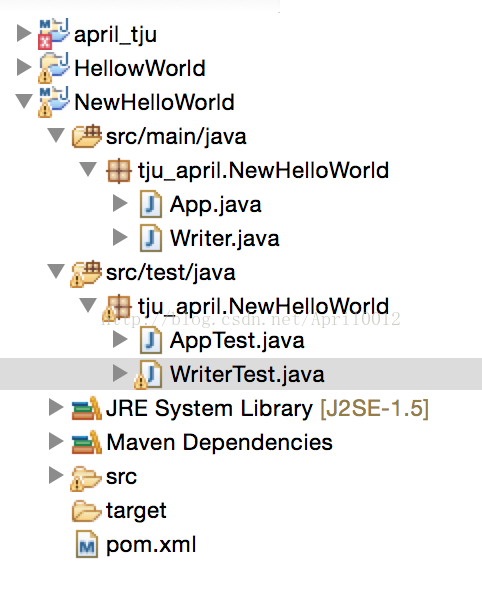Click the Writer.java file icon
This screenshot has width=482, height=616.
[151, 238]
